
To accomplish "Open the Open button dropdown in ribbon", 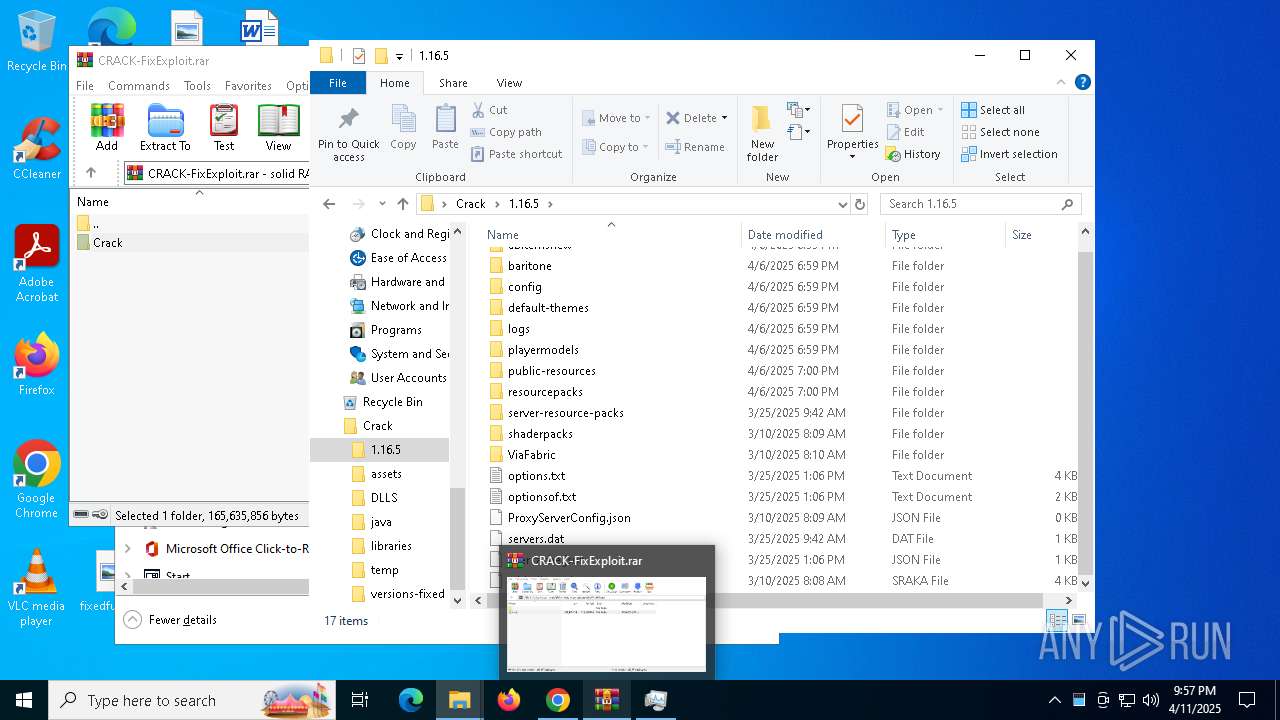I will click(x=940, y=110).
